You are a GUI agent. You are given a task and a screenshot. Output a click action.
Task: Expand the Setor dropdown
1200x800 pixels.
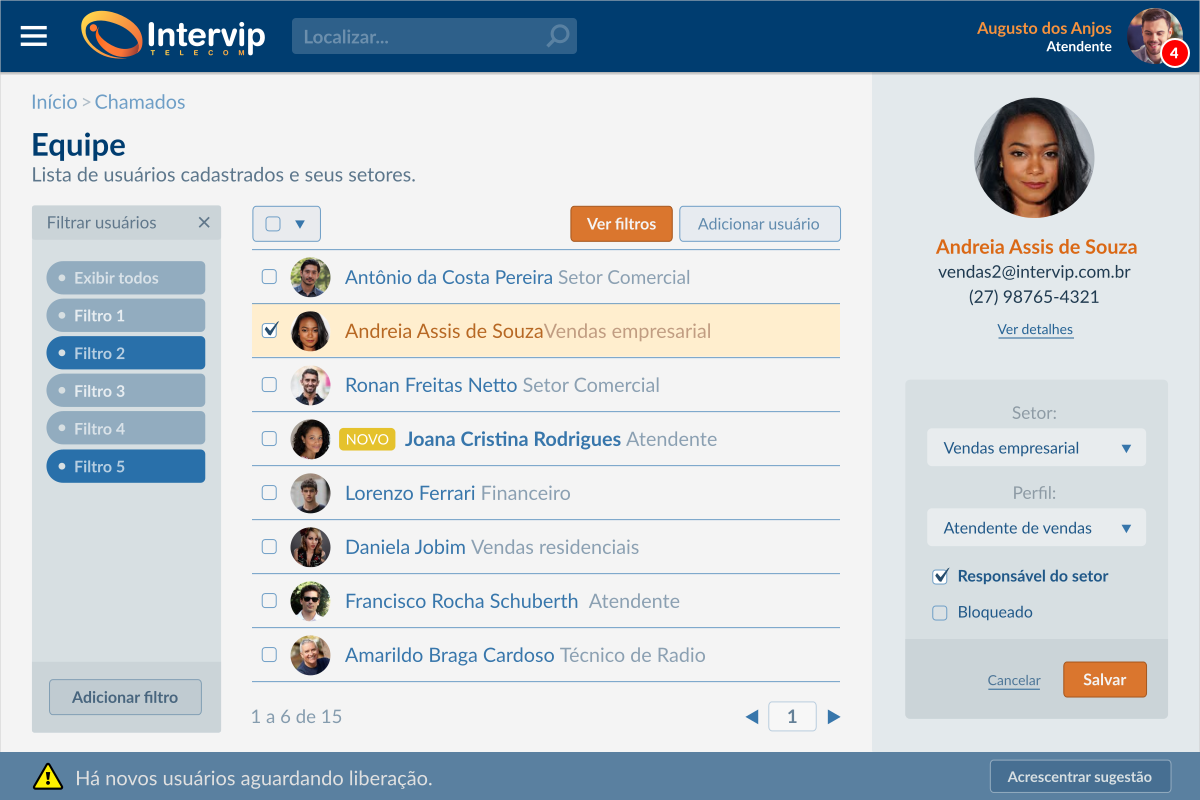[1036, 448]
